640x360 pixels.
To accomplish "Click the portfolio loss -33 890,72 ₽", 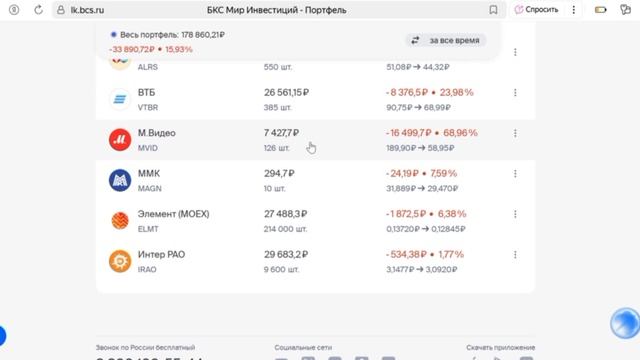I will coord(131,49).
